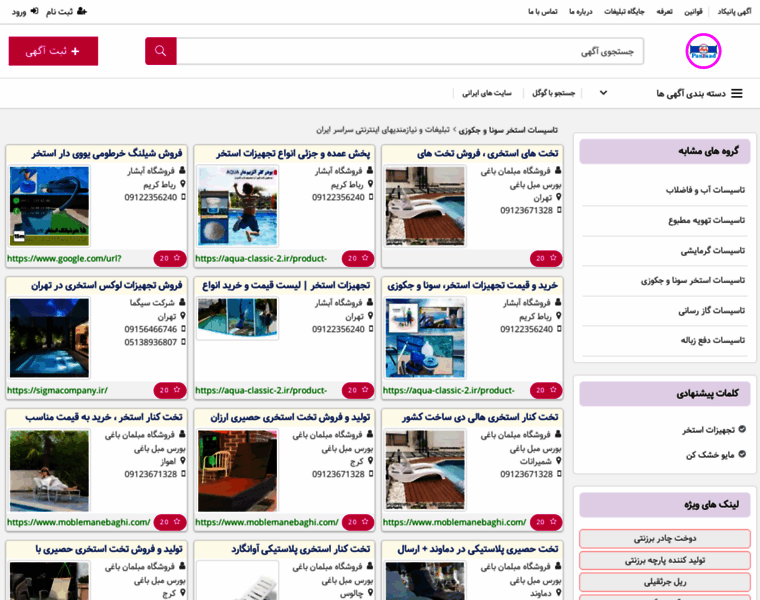
Task: Select تاسیسات گرمایشی group
Action: pyautogui.click(x=712, y=251)
